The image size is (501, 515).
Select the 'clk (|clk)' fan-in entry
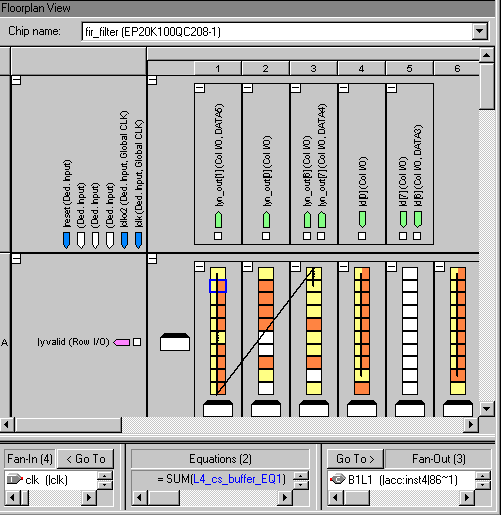[46, 480]
